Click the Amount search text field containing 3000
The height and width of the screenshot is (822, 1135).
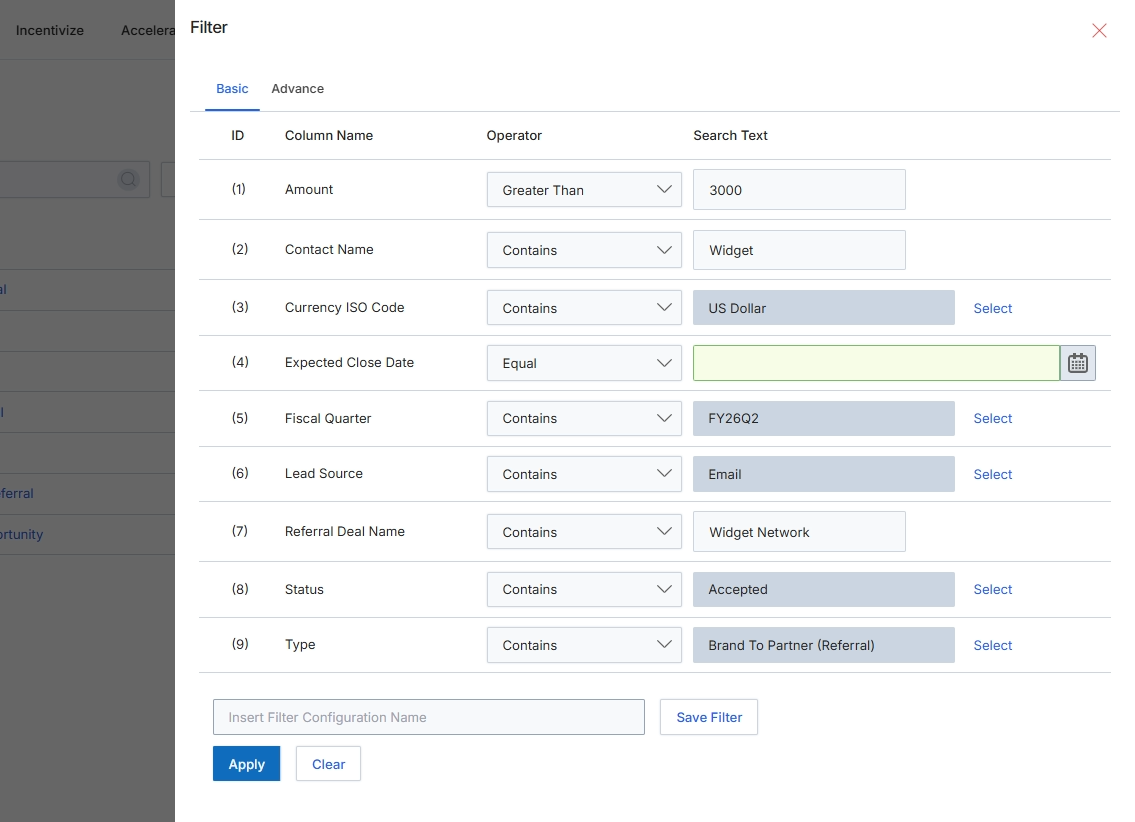(x=799, y=190)
